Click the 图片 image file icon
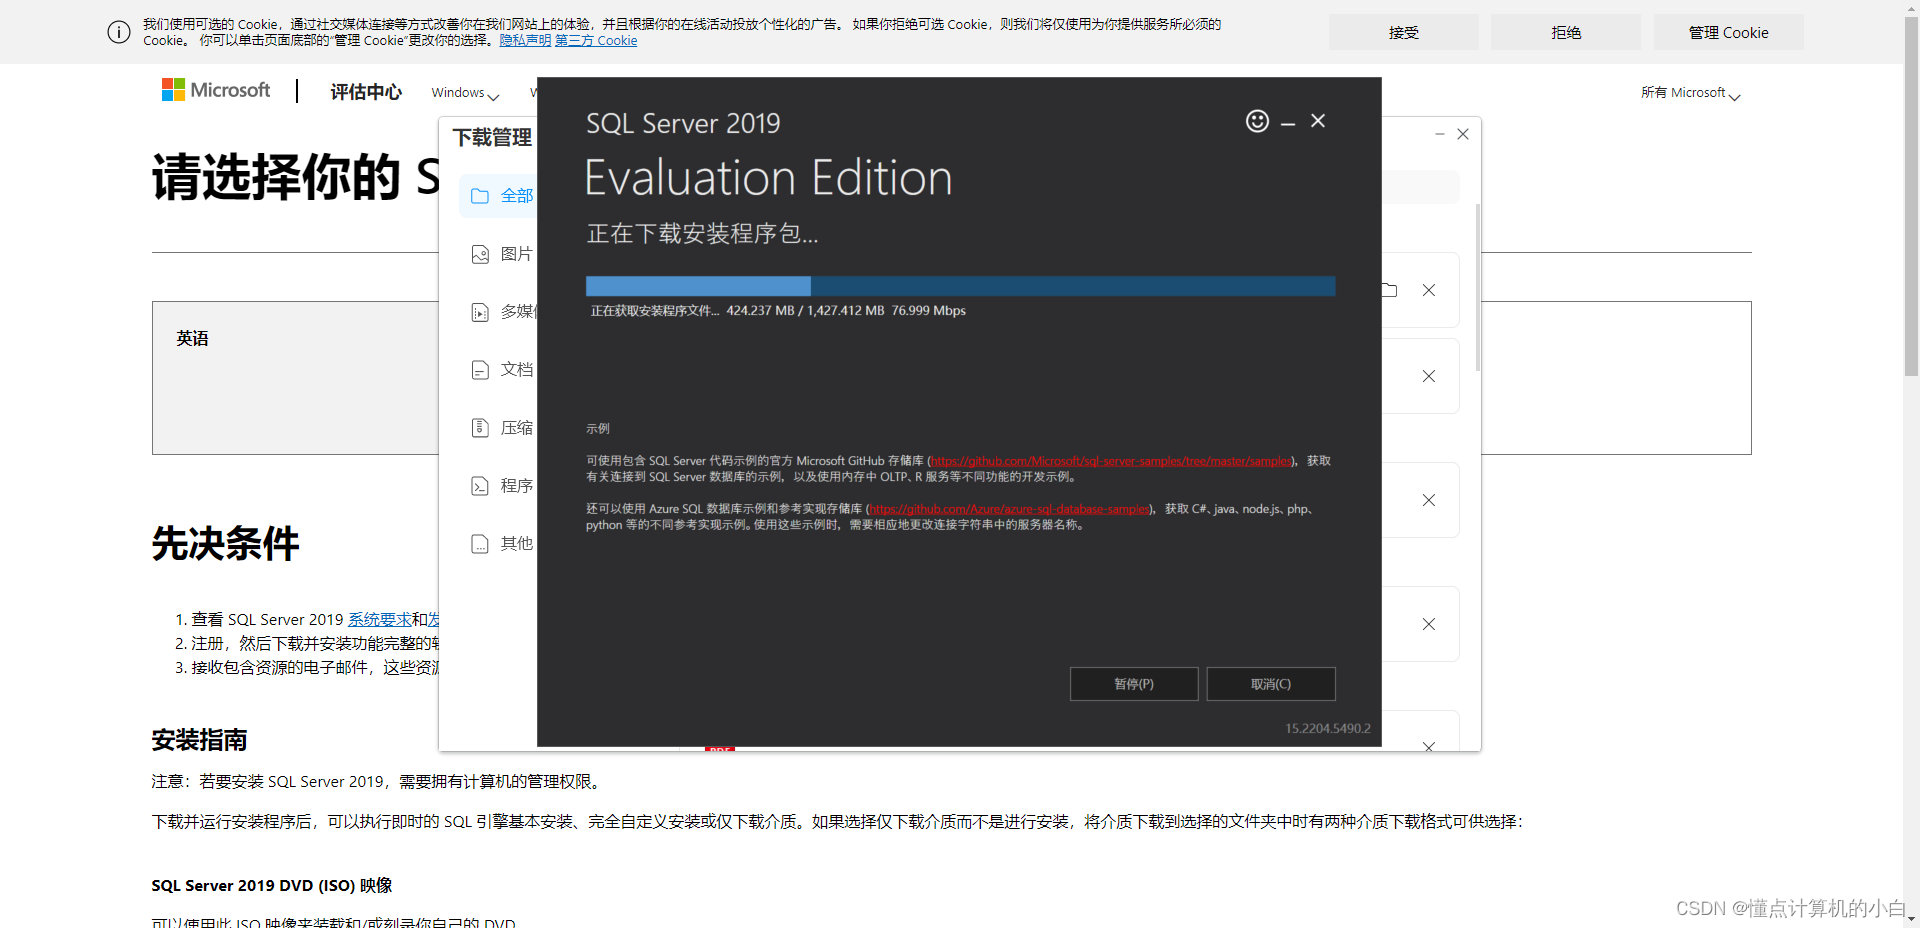This screenshot has height=928, width=1920. pos(480,254)
